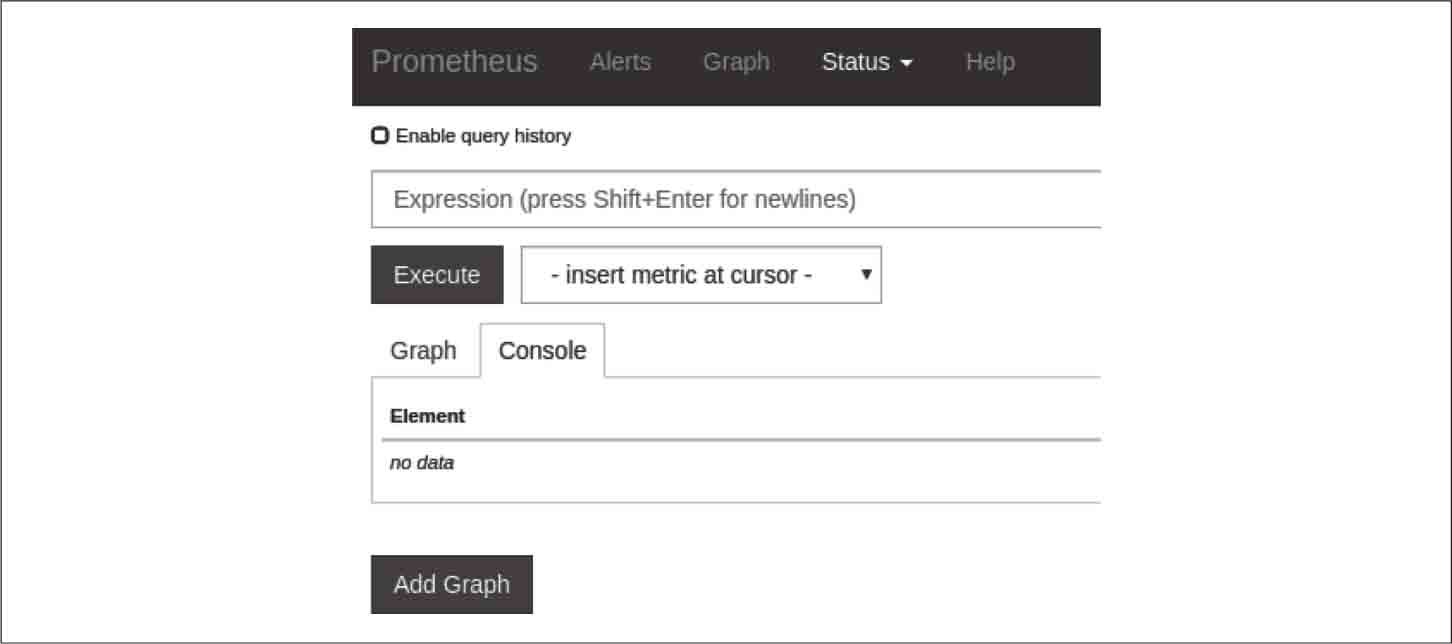1452x644 pixels.
Task: Go to Graph in the top navbar
Action: point(736,62)
